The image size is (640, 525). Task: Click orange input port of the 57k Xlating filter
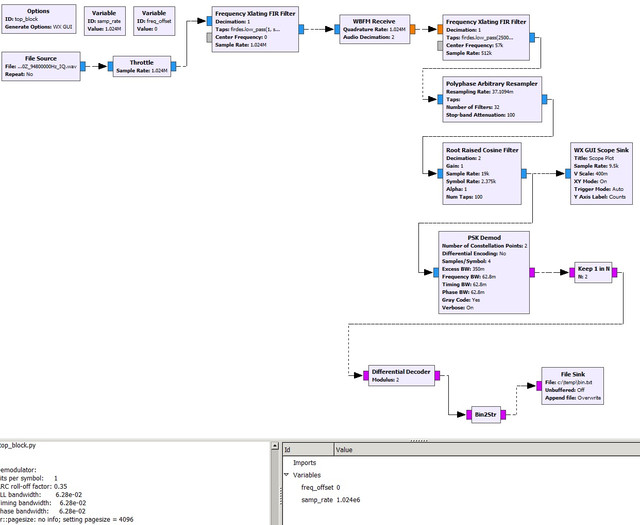440,29
